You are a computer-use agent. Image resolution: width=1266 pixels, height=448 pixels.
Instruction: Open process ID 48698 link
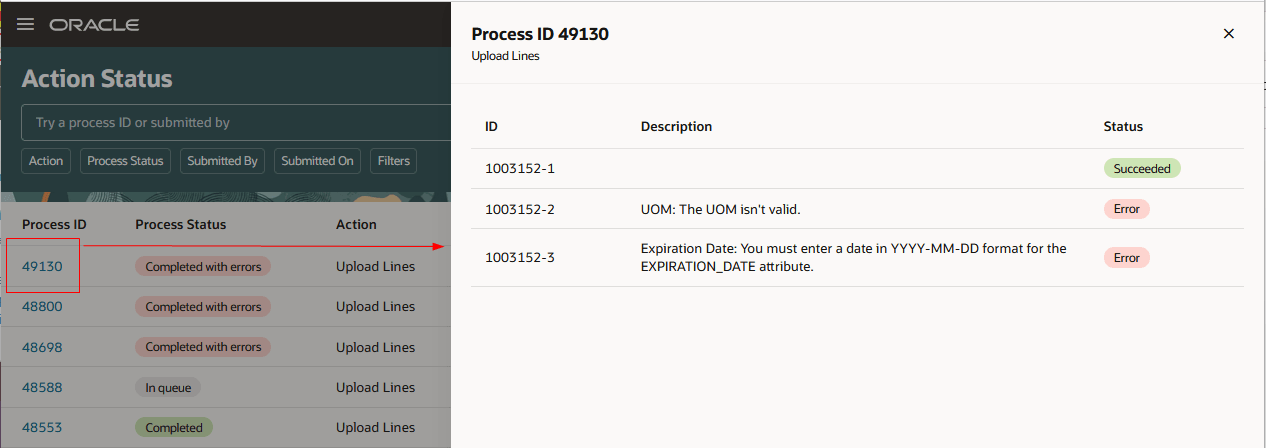pos(42,347)
